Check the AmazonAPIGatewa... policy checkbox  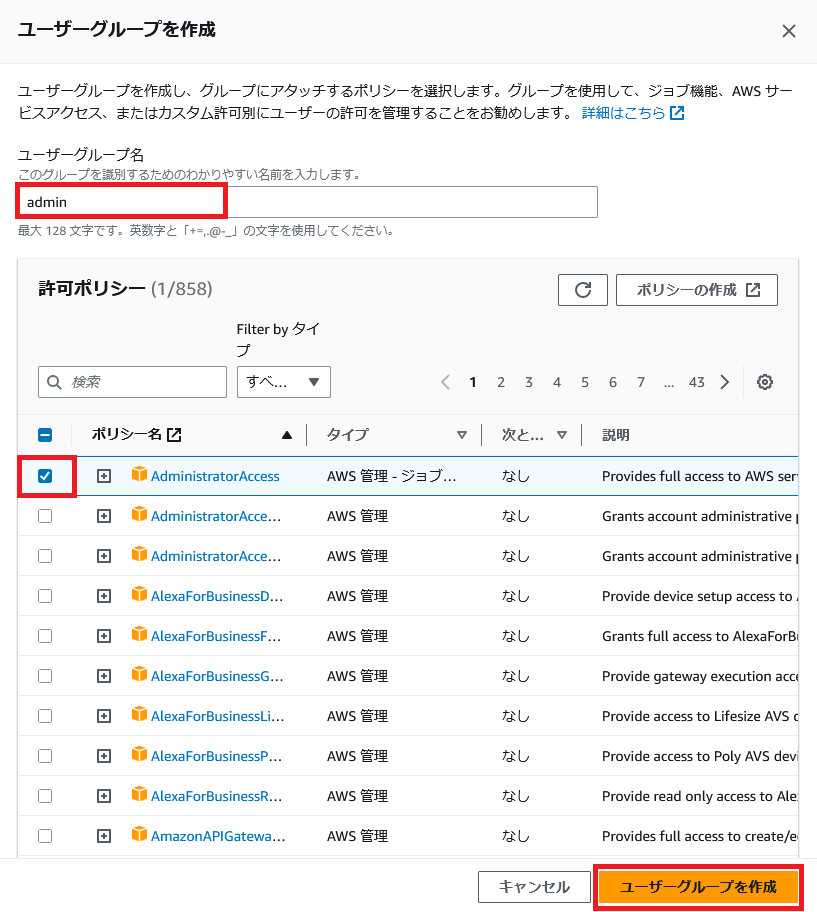tap(45, 836)
